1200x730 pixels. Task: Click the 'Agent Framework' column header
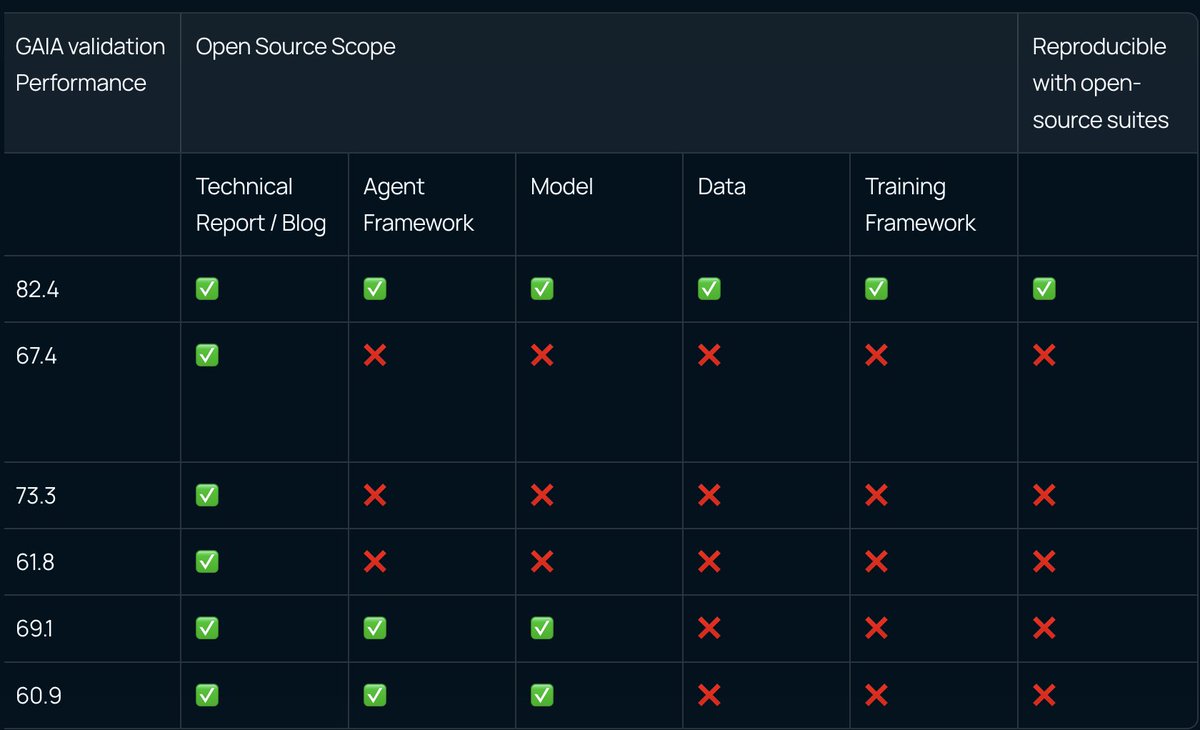432,204
